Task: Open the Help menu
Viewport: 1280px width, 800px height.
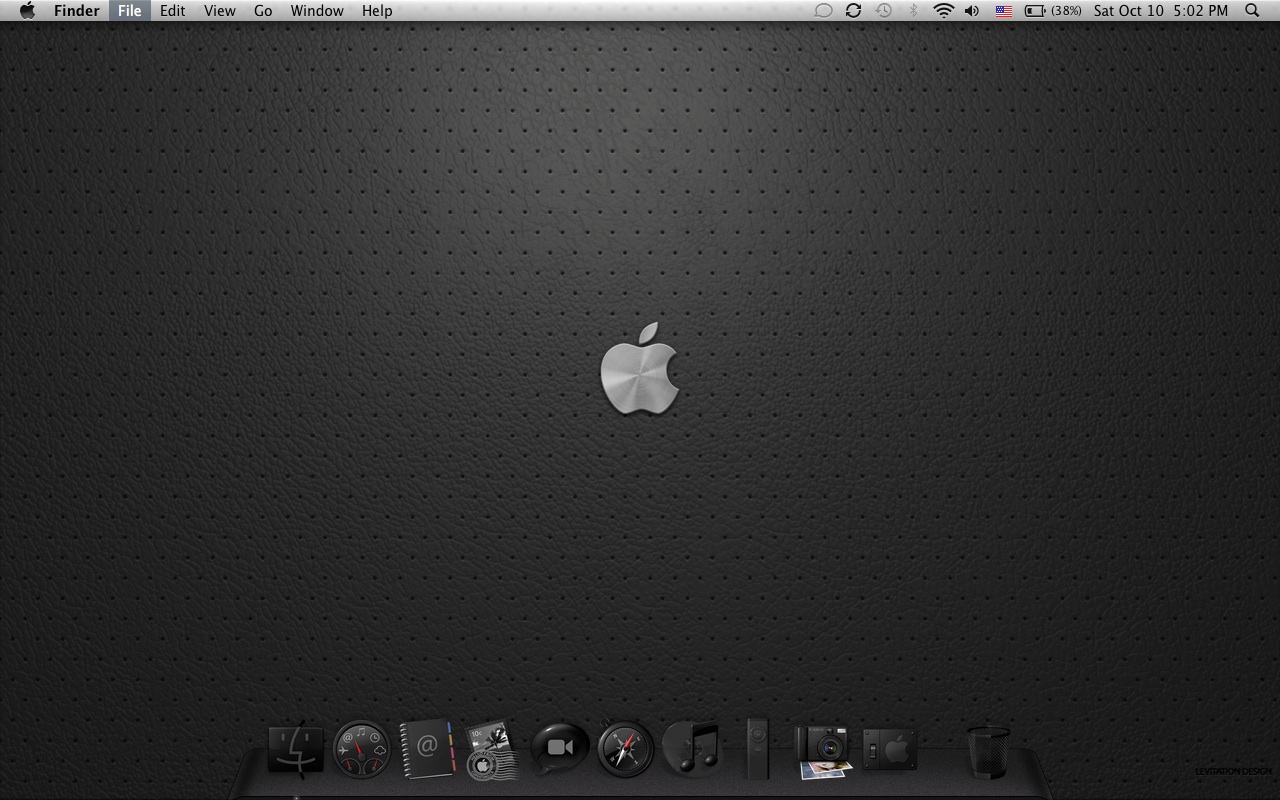Action: coord(377,11)
